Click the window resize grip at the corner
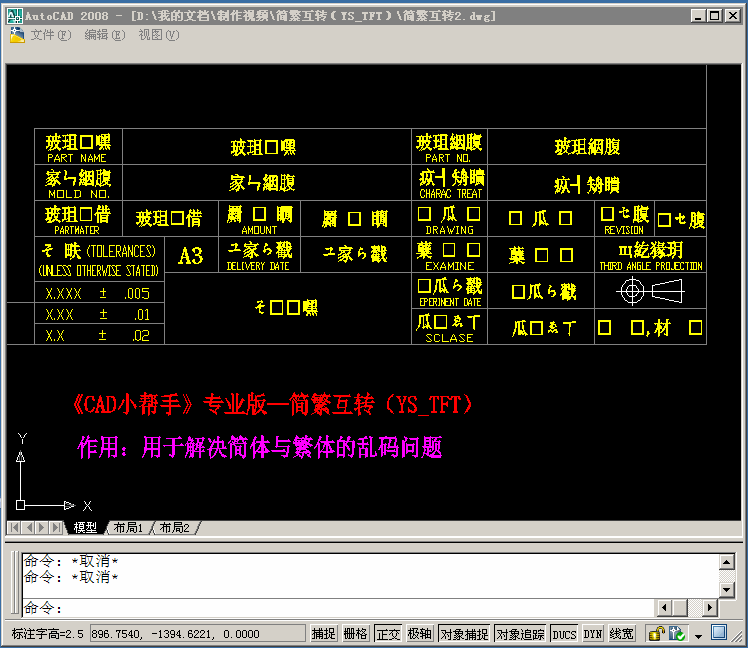This screenshot has width=748, height=648. [x=738, y=638]
